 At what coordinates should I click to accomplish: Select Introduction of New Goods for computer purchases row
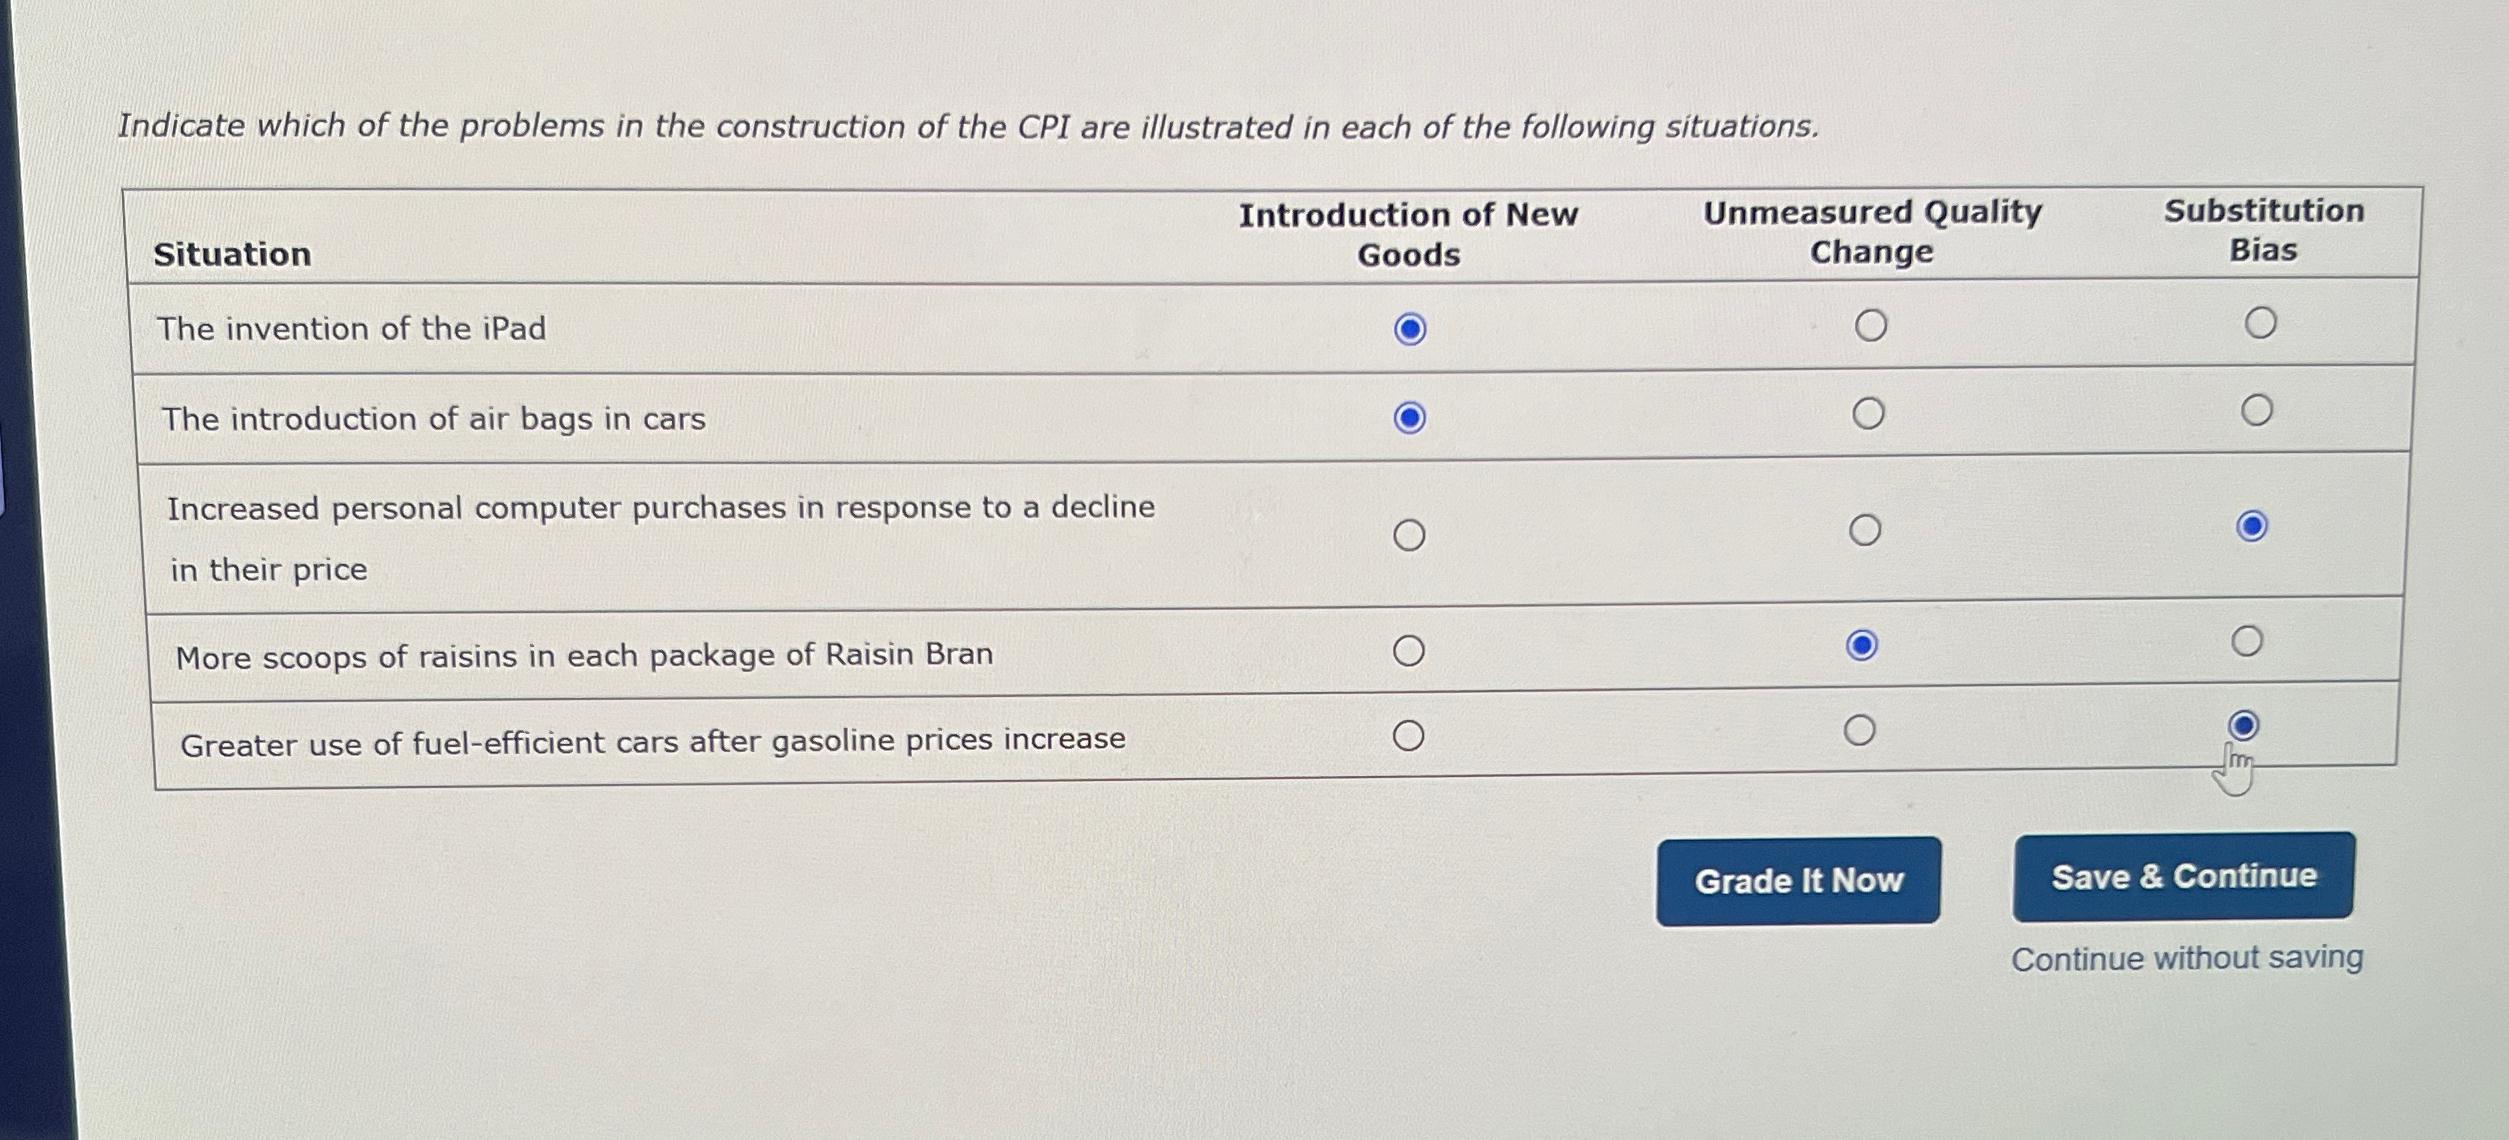pos(1410,536)
